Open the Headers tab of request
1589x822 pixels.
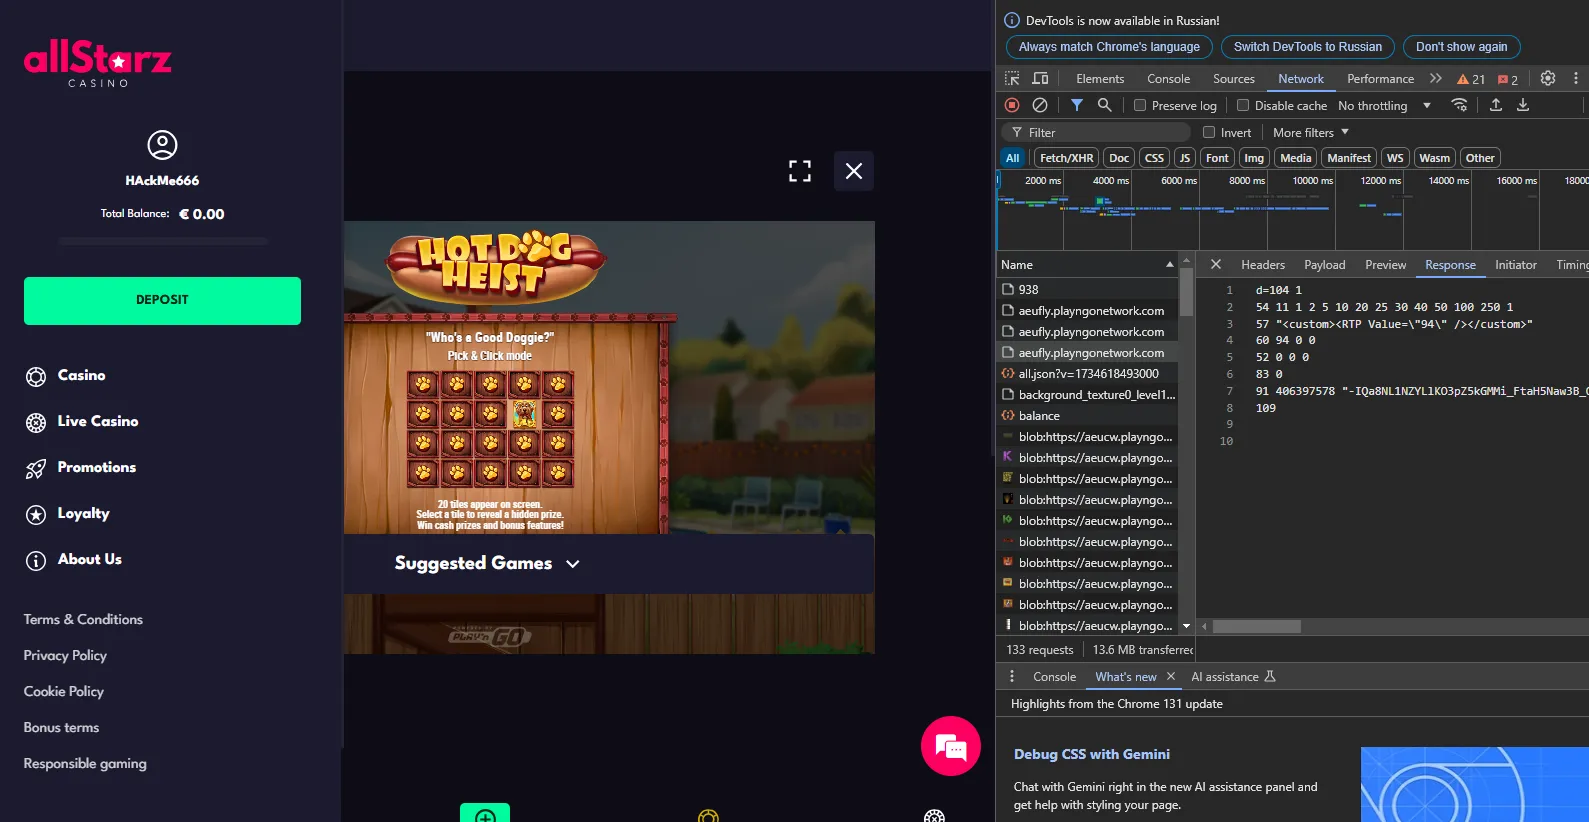(1263, 264)
